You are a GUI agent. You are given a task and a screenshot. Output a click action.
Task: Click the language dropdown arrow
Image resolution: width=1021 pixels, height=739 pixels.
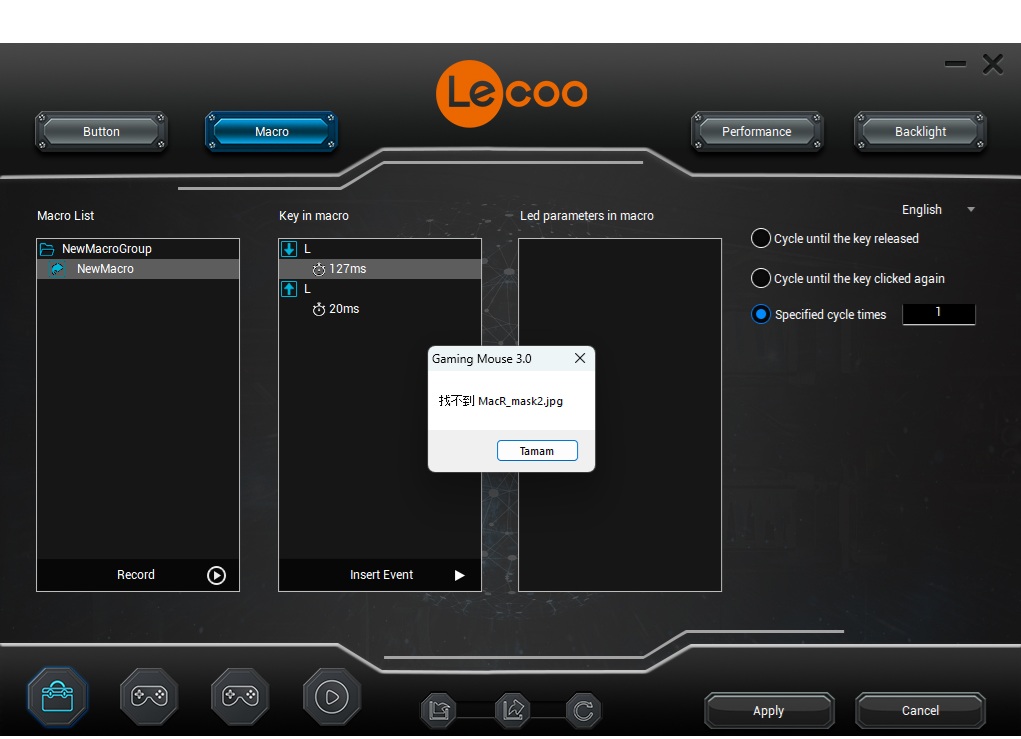click(971, 210)
